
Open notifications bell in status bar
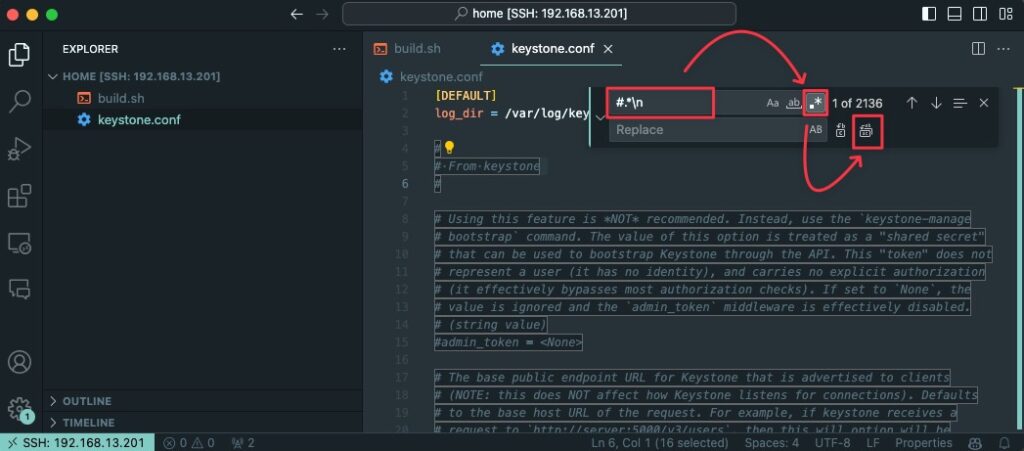point(1004,443)
